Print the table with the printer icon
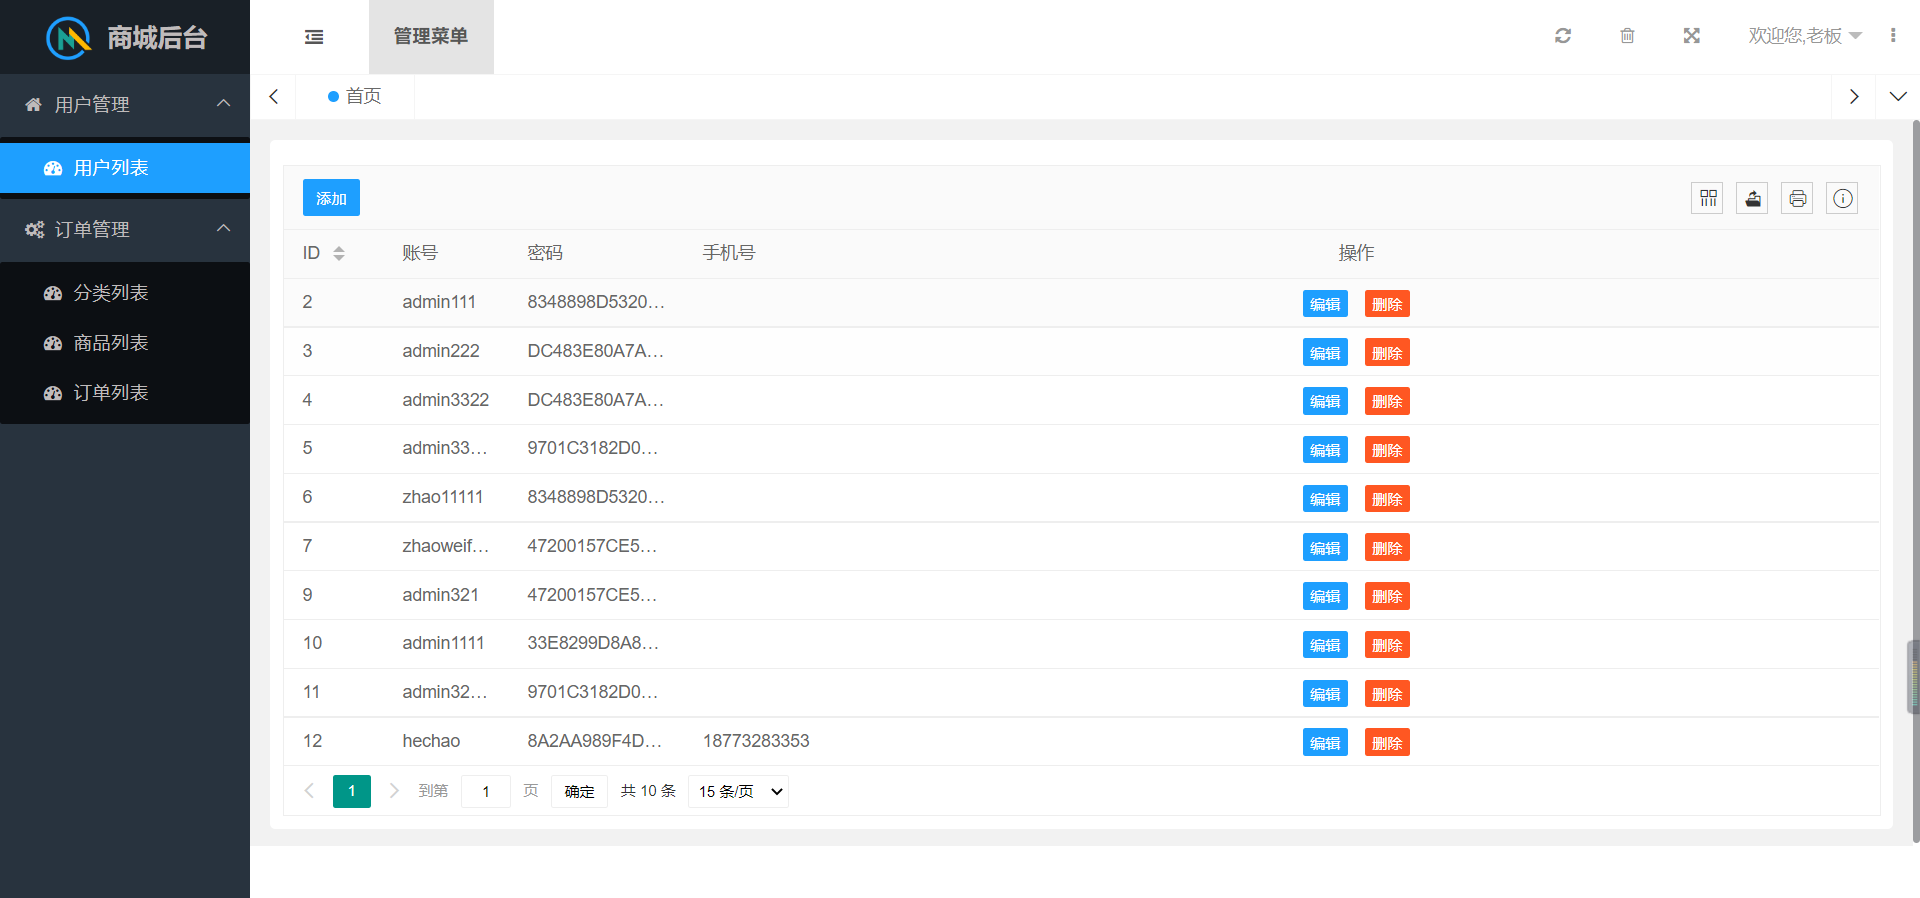The height and width of the screenshot is (898, 1920). point(1798,198)
